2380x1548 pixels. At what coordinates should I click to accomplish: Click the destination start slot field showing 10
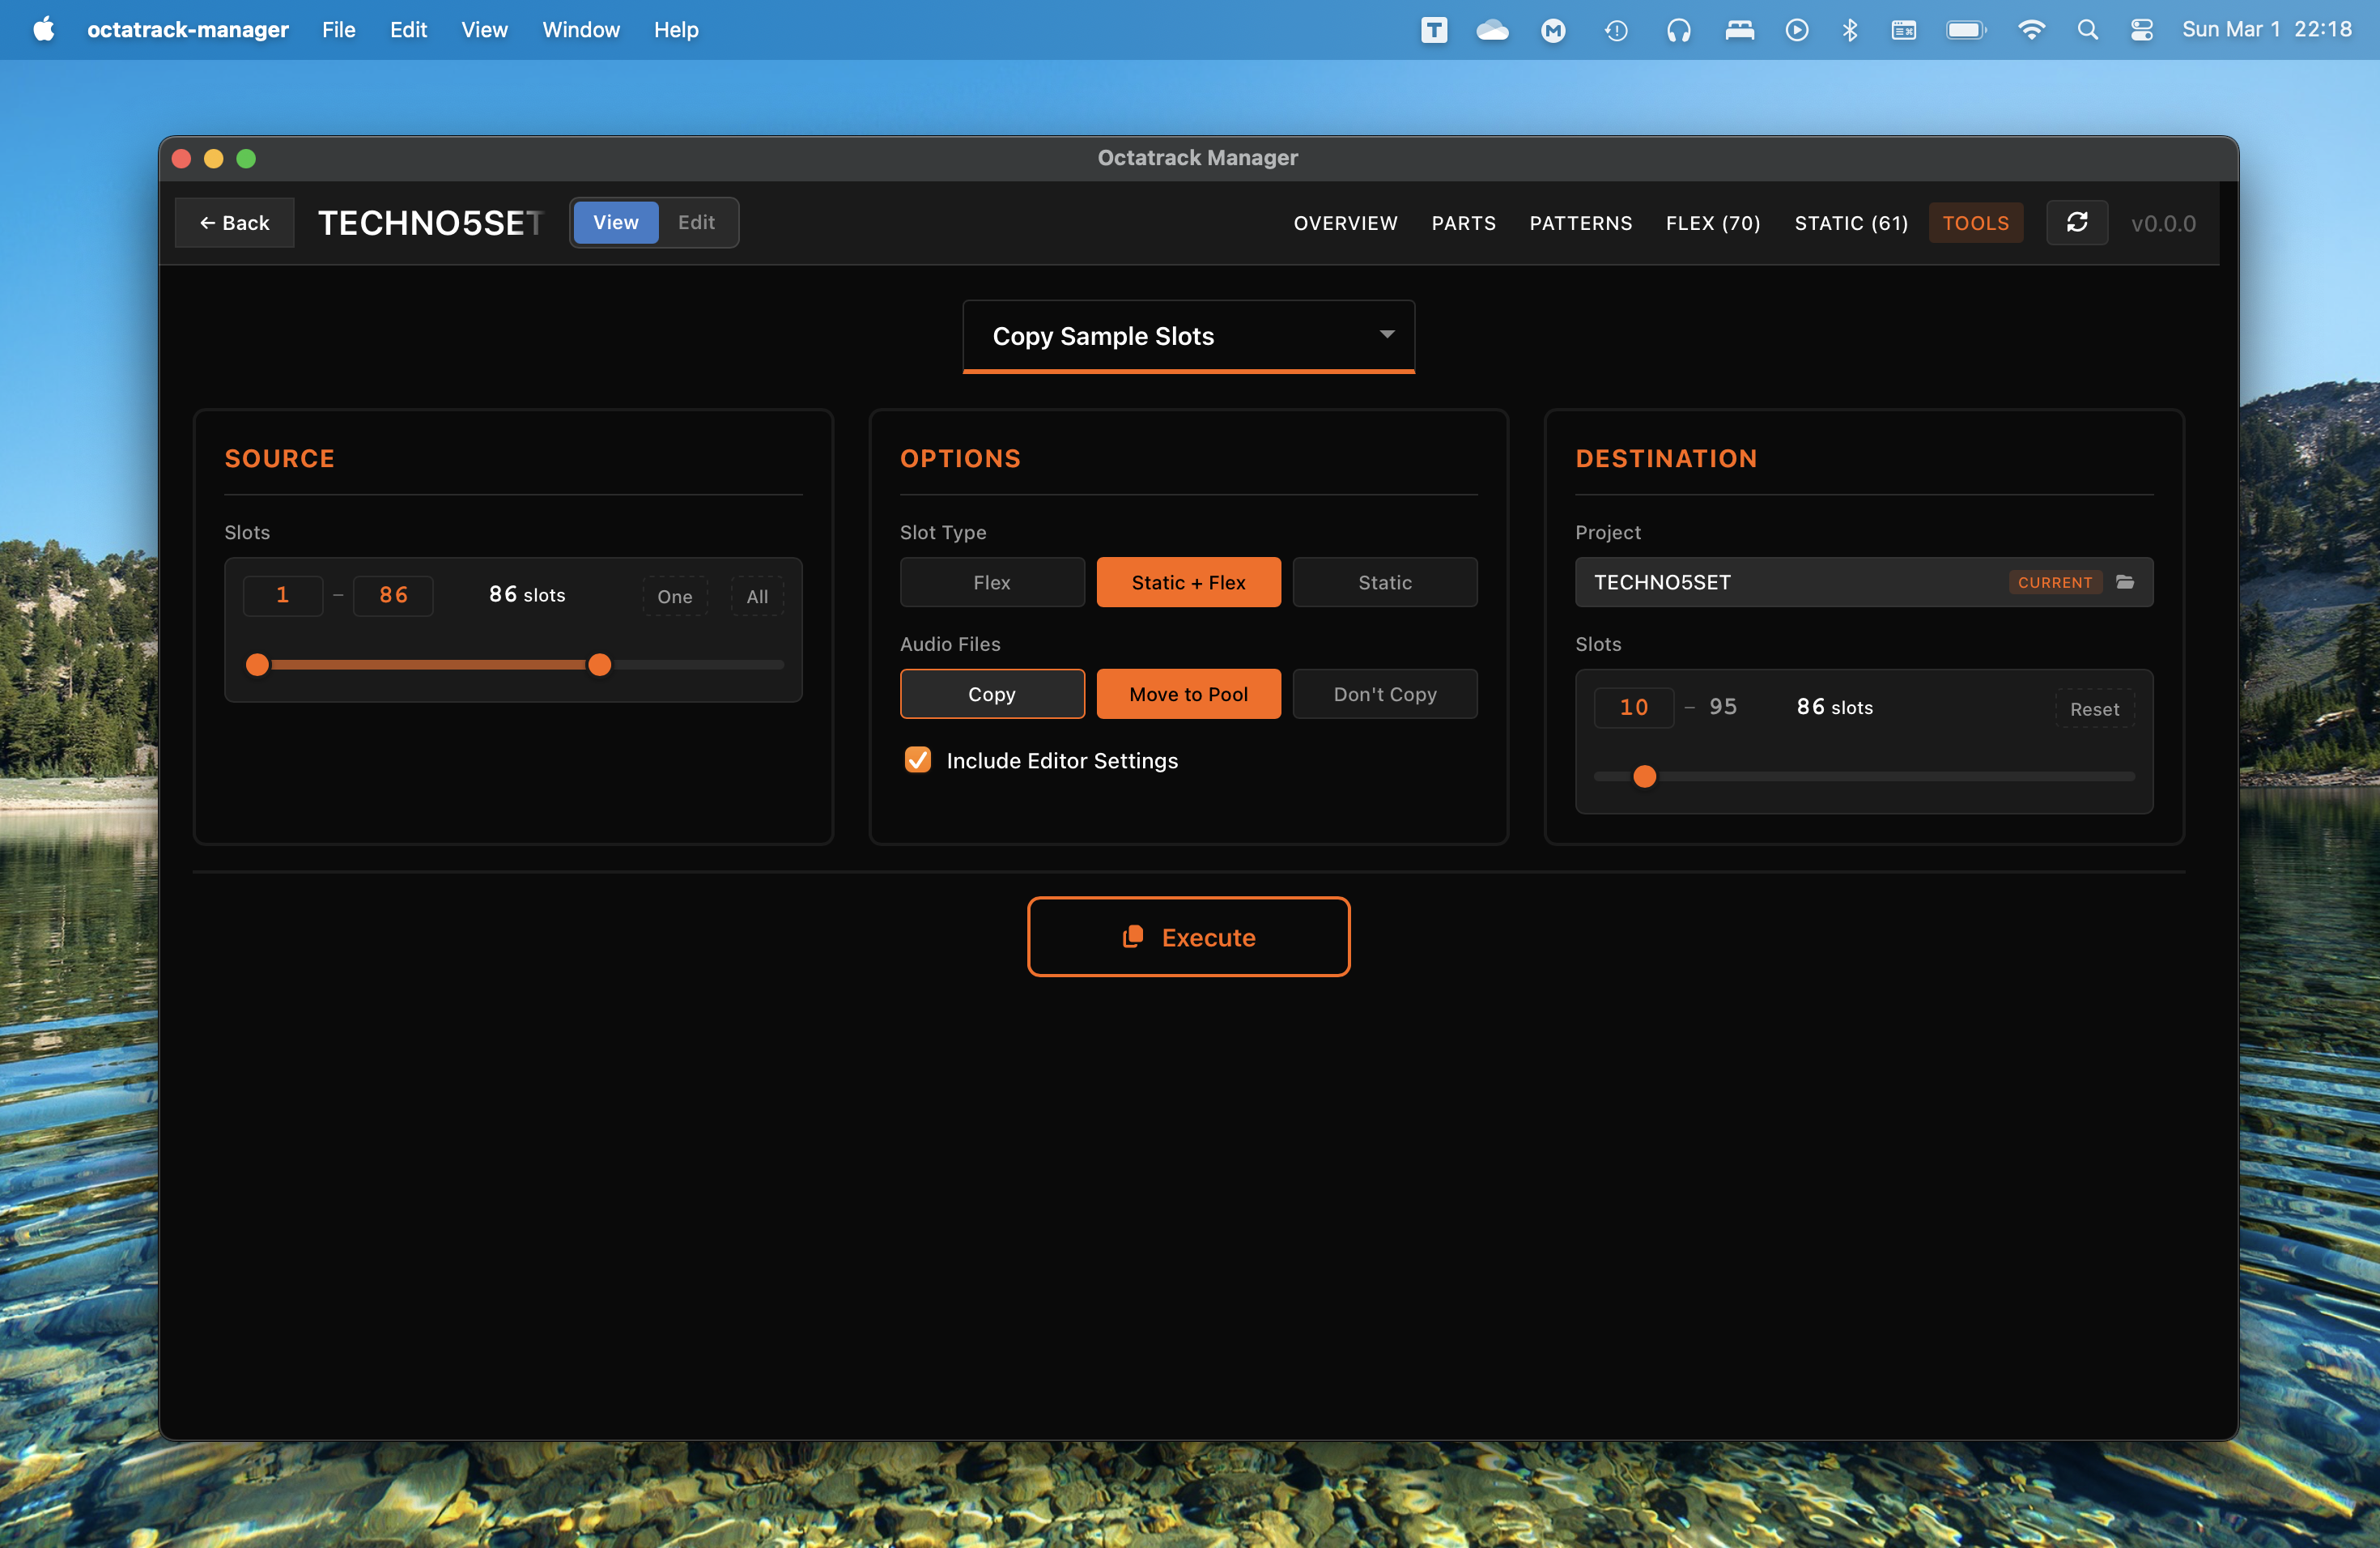click(1632, 707)
